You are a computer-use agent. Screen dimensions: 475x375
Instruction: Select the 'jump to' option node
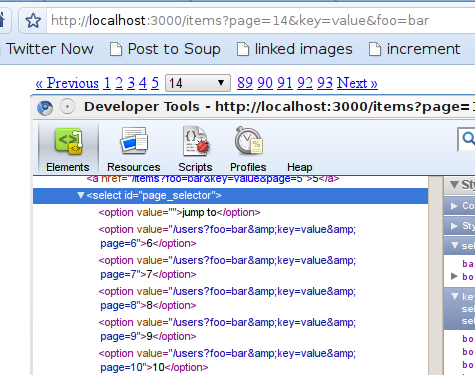click(179, 212)
